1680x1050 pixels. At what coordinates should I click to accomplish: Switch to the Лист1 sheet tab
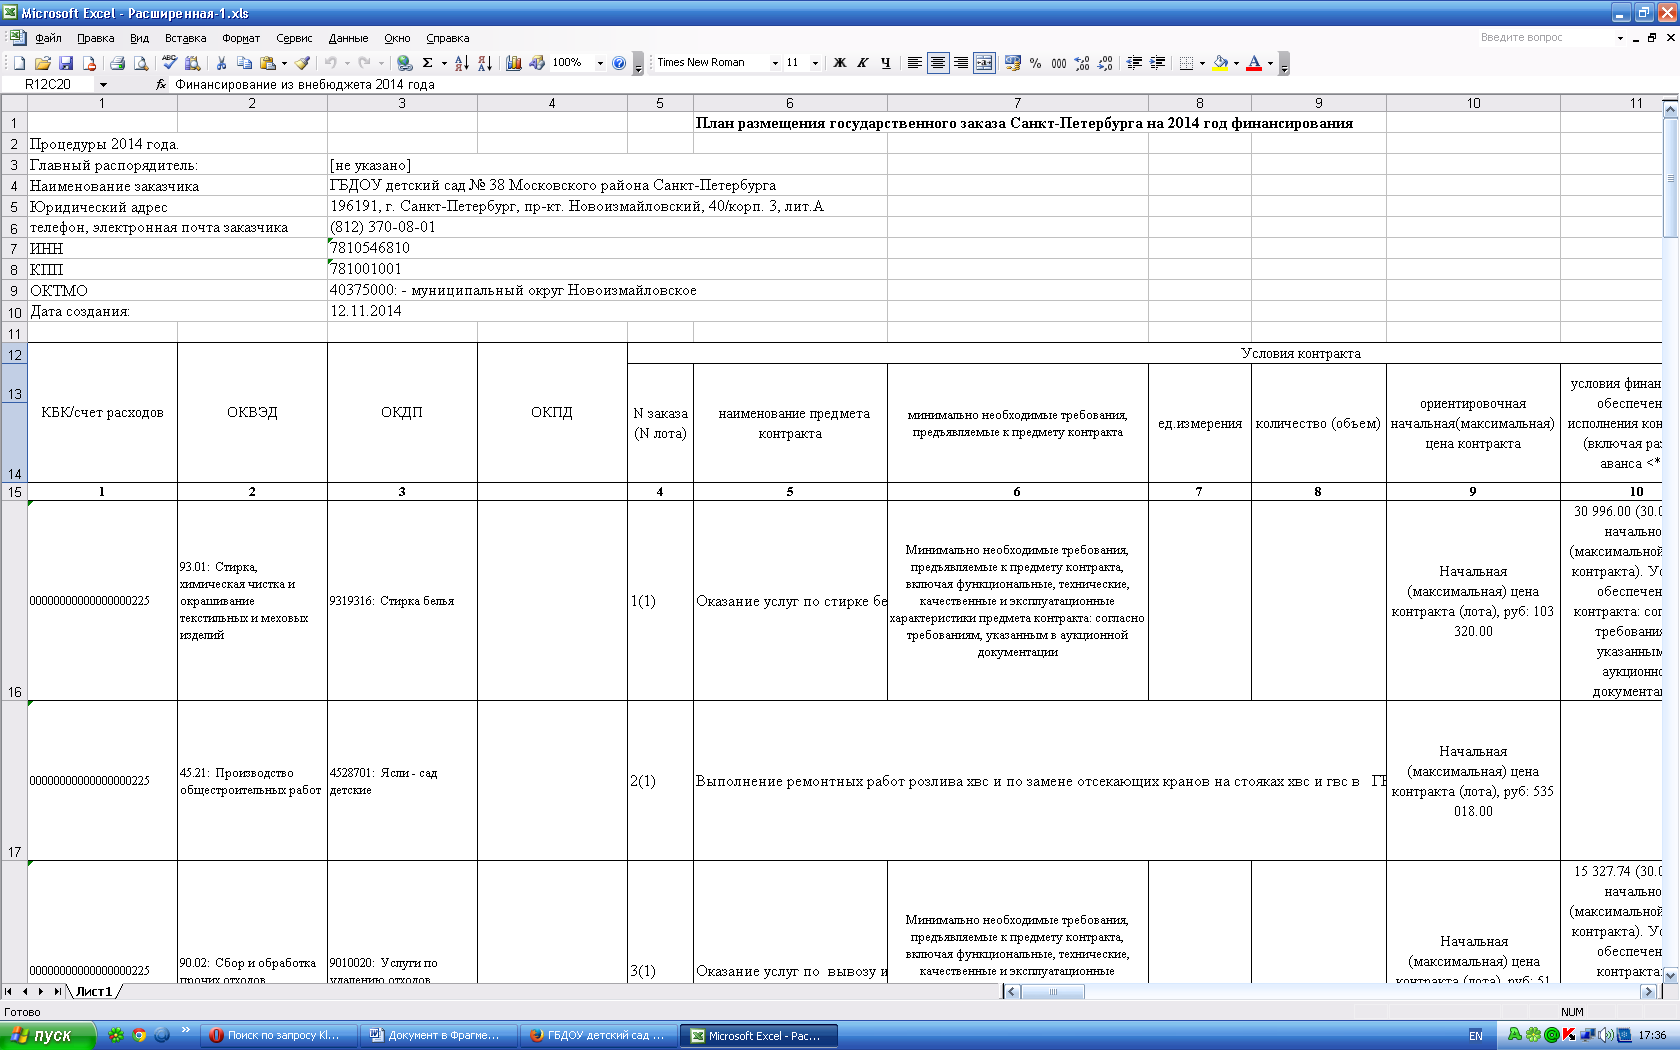click(94, 991)
